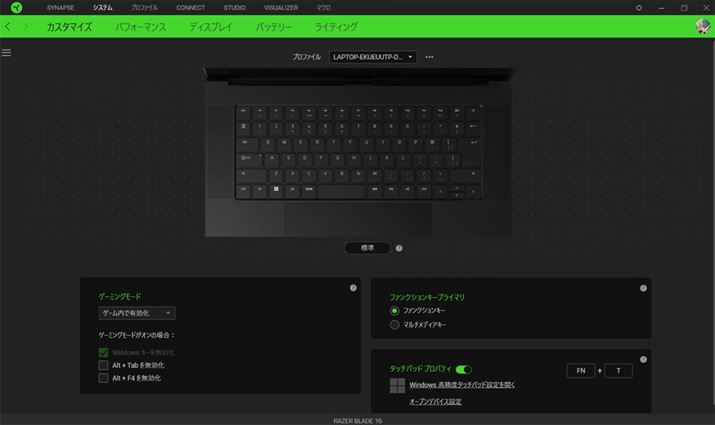715x425 pixels.
Task: Show help for ゲーミングモード panel
Action: [x=353, y=288]
